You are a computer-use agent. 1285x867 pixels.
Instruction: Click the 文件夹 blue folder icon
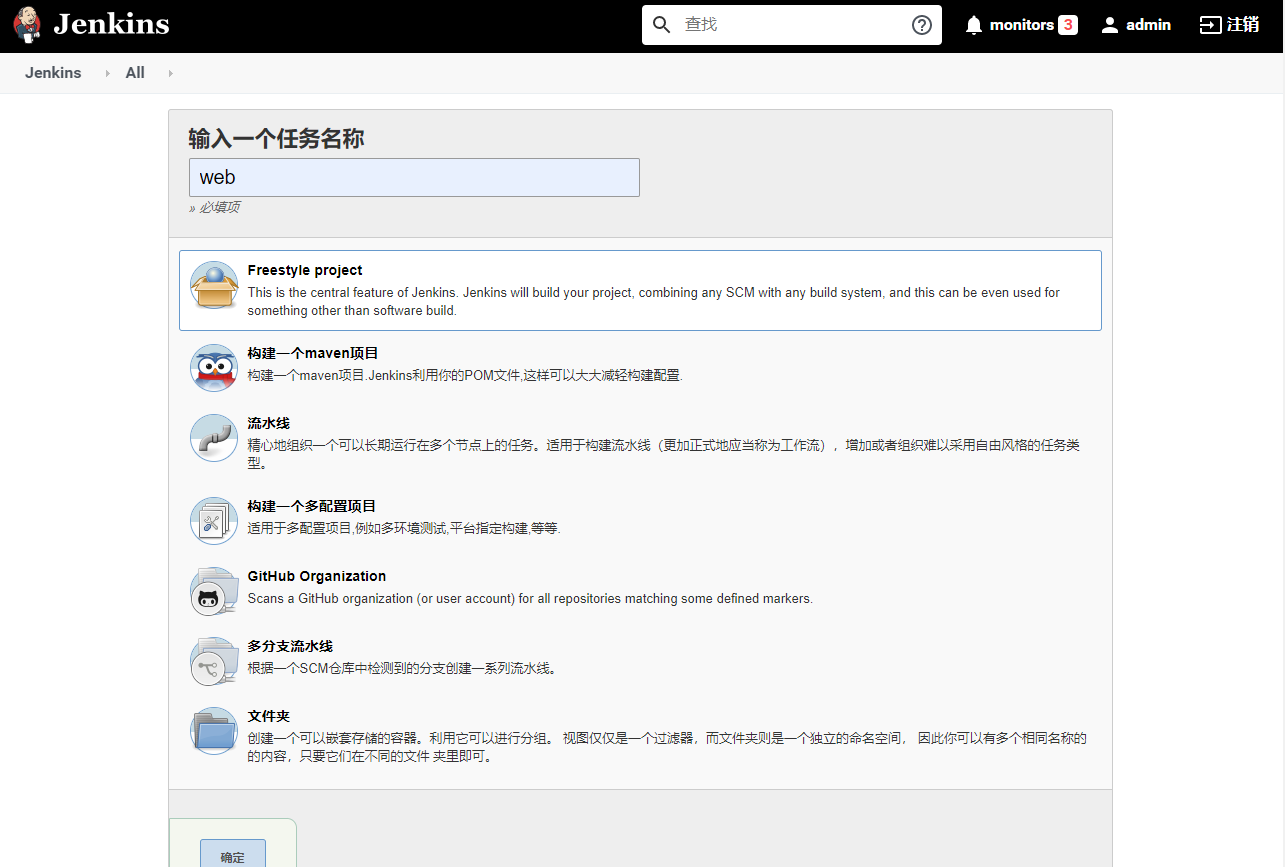pyautogui.click(x=213, y=730)
